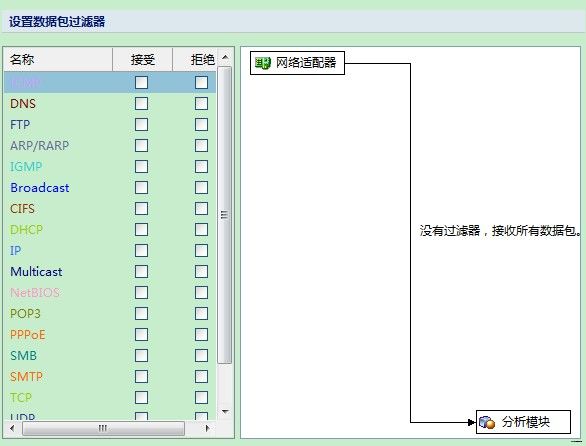This screenshot has height=446, width=586.
Task: Click the 分析模块 node label
Action: point(526,422)
